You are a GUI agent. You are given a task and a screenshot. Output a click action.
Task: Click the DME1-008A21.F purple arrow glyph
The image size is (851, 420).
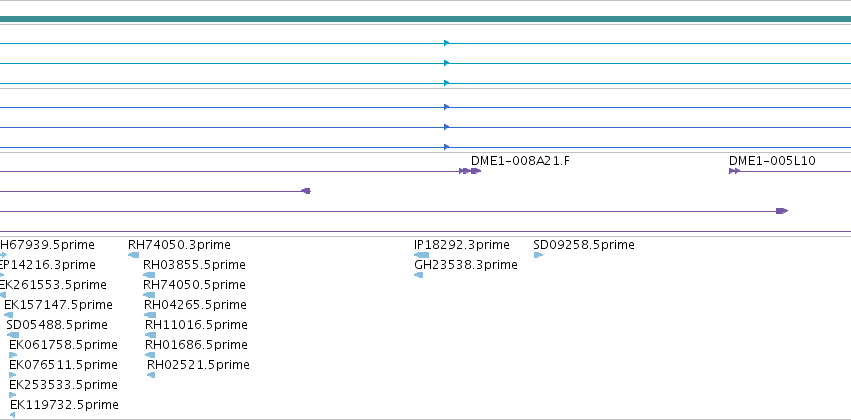click(x=475, y=171)
